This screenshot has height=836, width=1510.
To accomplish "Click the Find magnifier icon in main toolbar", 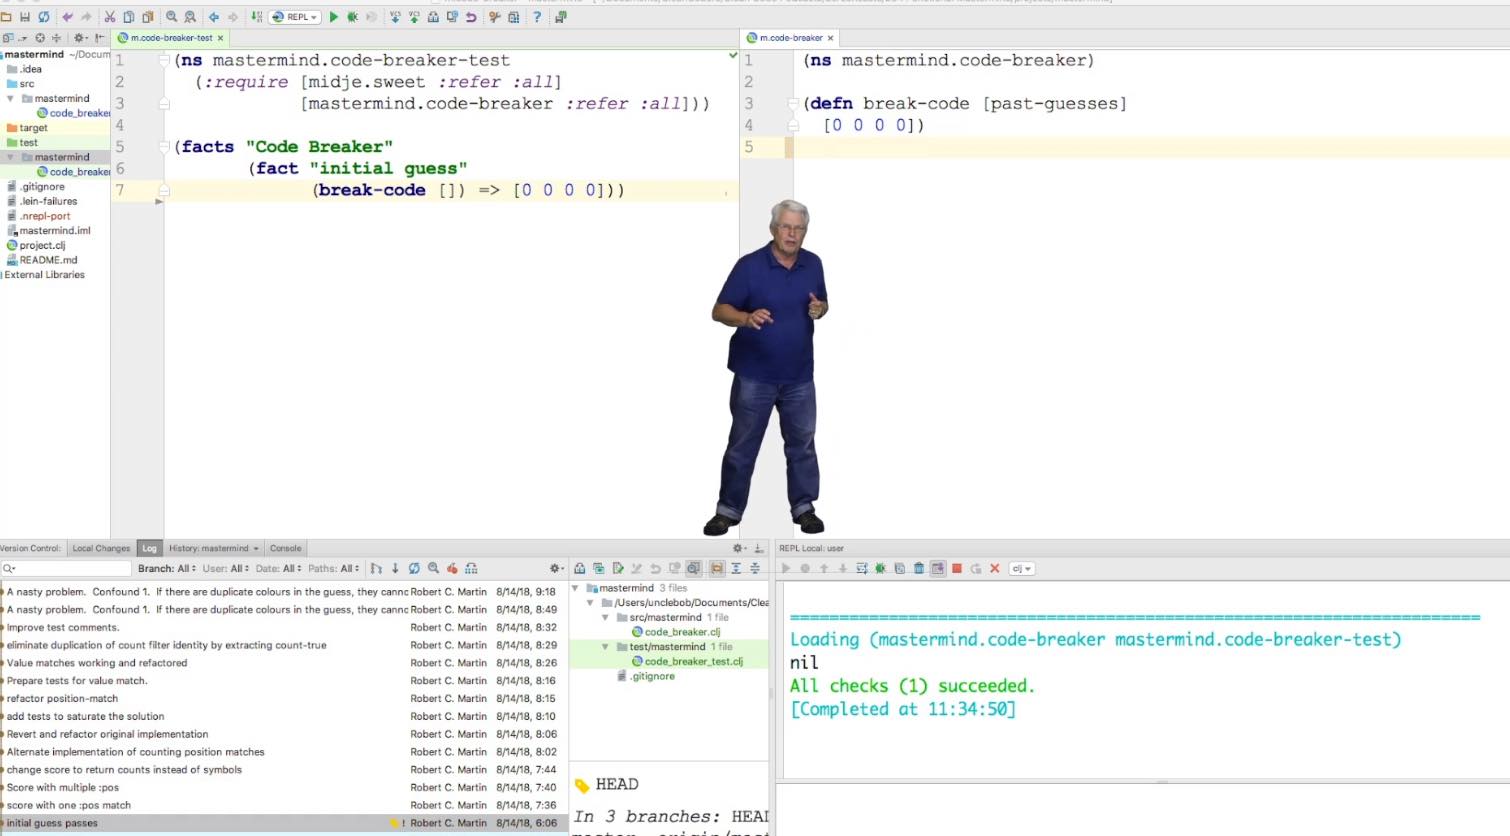I will coord(172,17).
